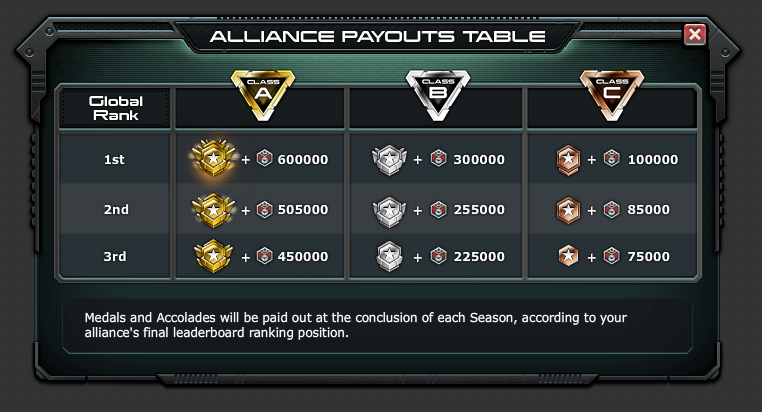Click the accolade icon beside 255000

tap(438, 209)
